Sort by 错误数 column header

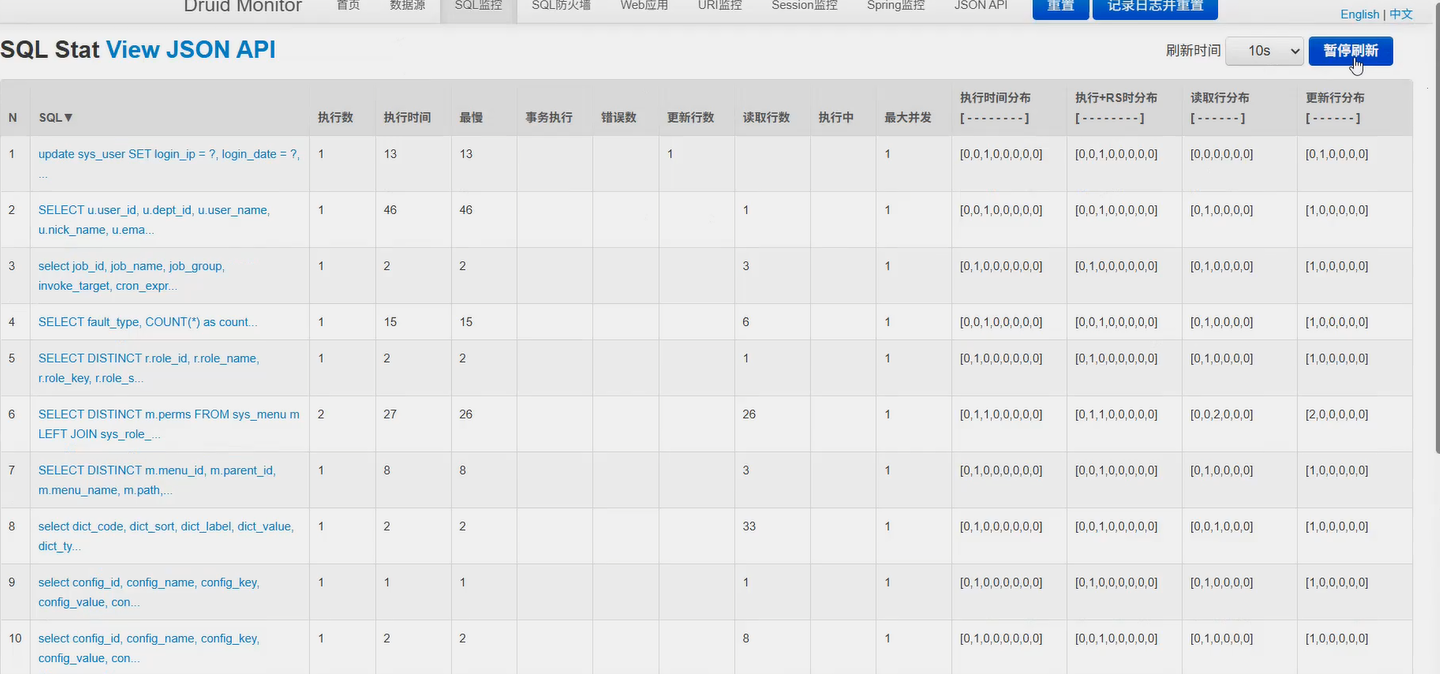point(619,118)
